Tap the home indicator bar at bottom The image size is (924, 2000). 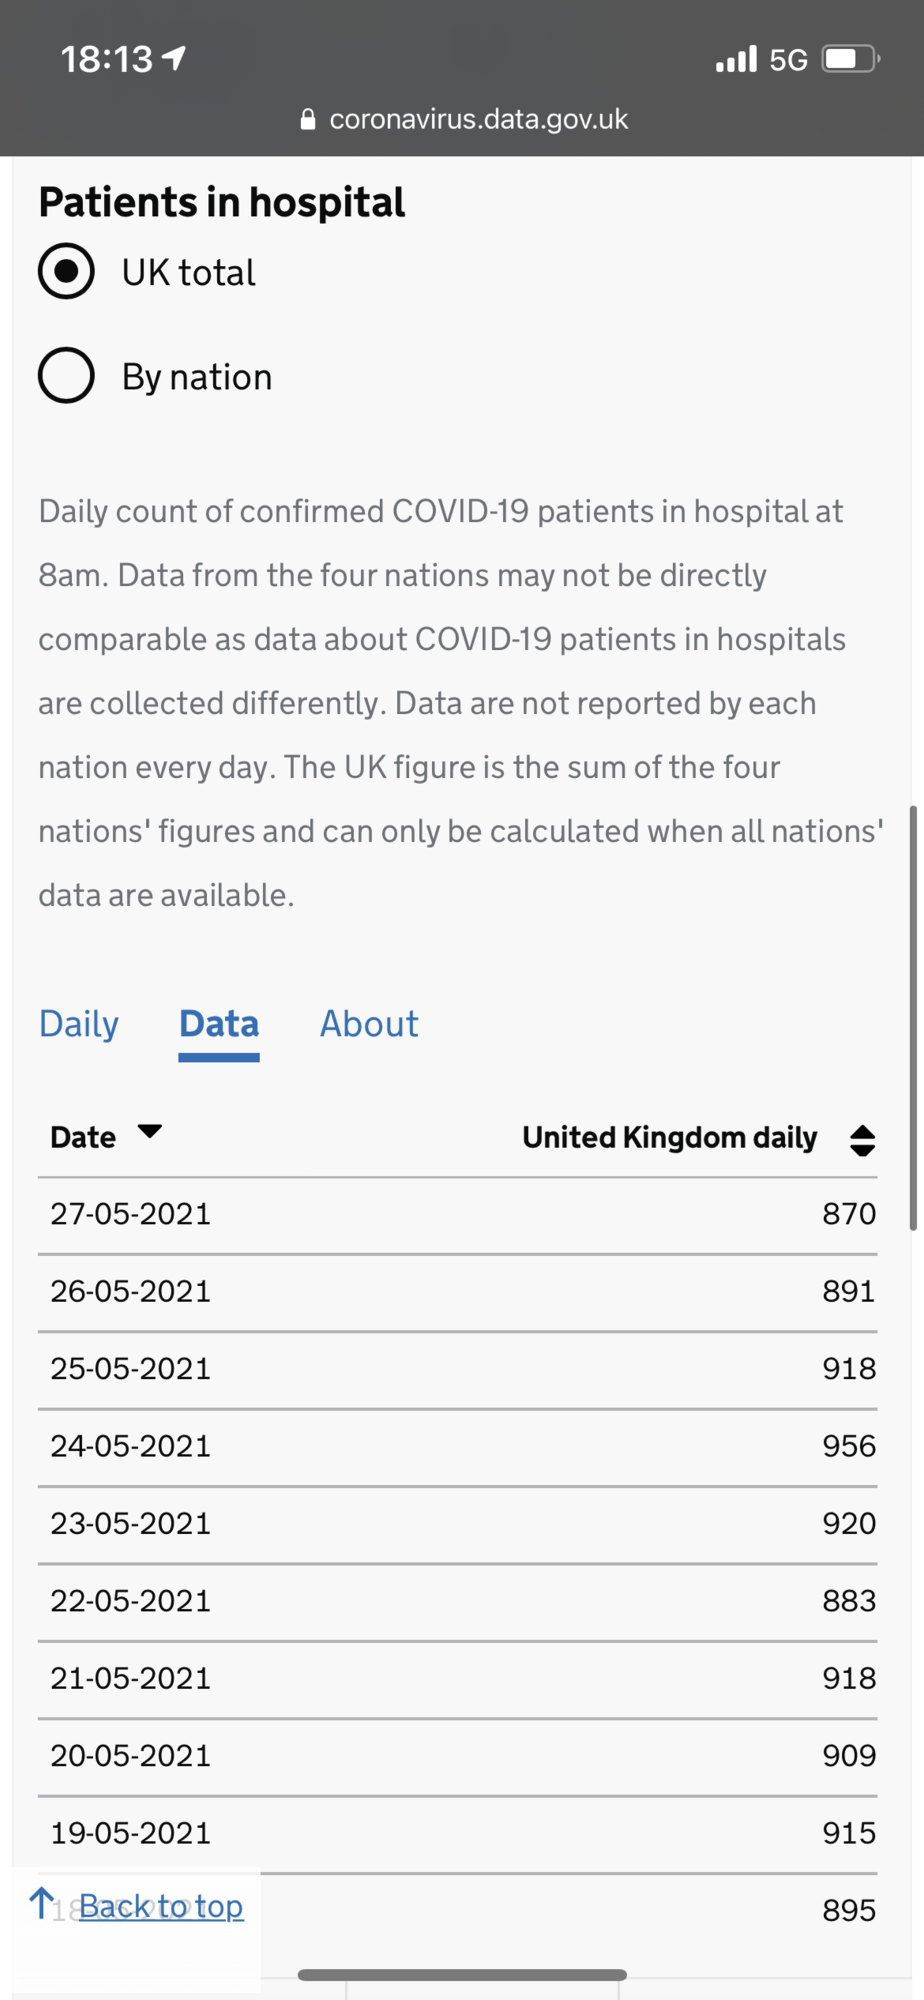tap(462, 1975)
